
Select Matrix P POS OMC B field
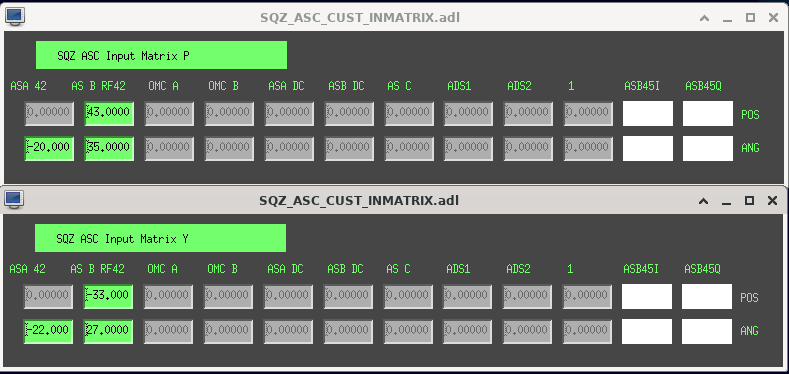(229, 114)
